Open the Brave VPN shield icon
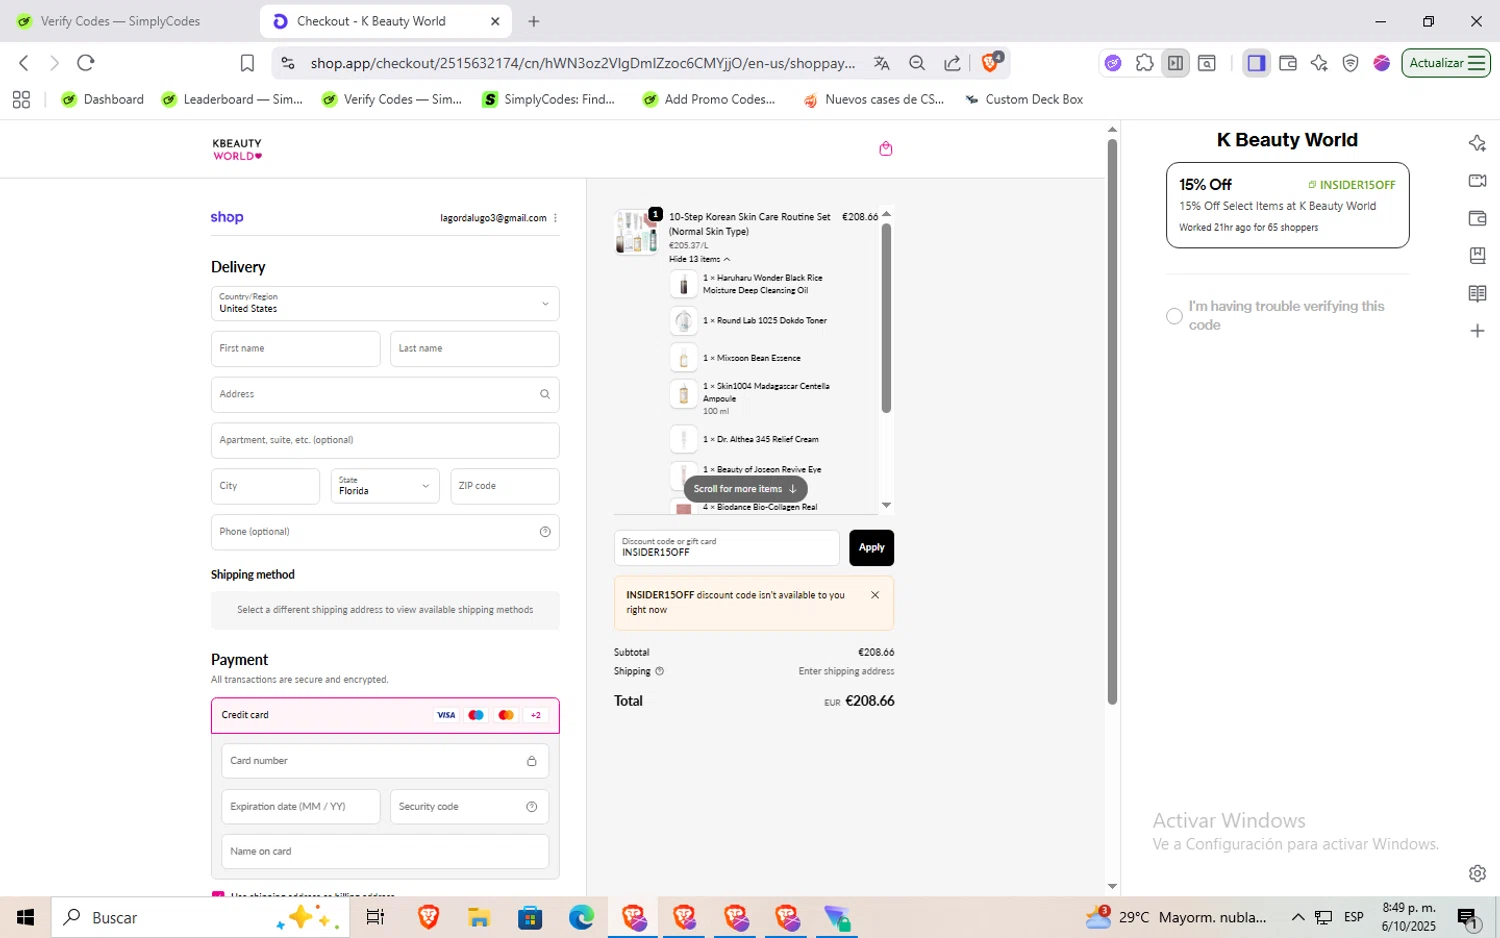The width and height of the screenshot is (1500, 938). click(x=1350, y=63)
